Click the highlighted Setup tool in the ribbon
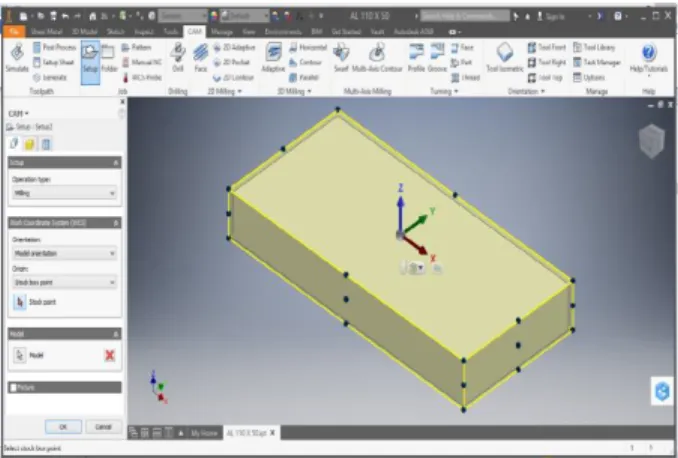The height and width of the screenshot is (458, 678). (x=90, y=62)
